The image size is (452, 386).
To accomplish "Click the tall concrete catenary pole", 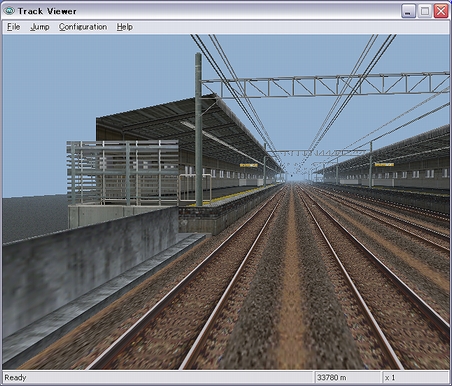I will (198, 129).
